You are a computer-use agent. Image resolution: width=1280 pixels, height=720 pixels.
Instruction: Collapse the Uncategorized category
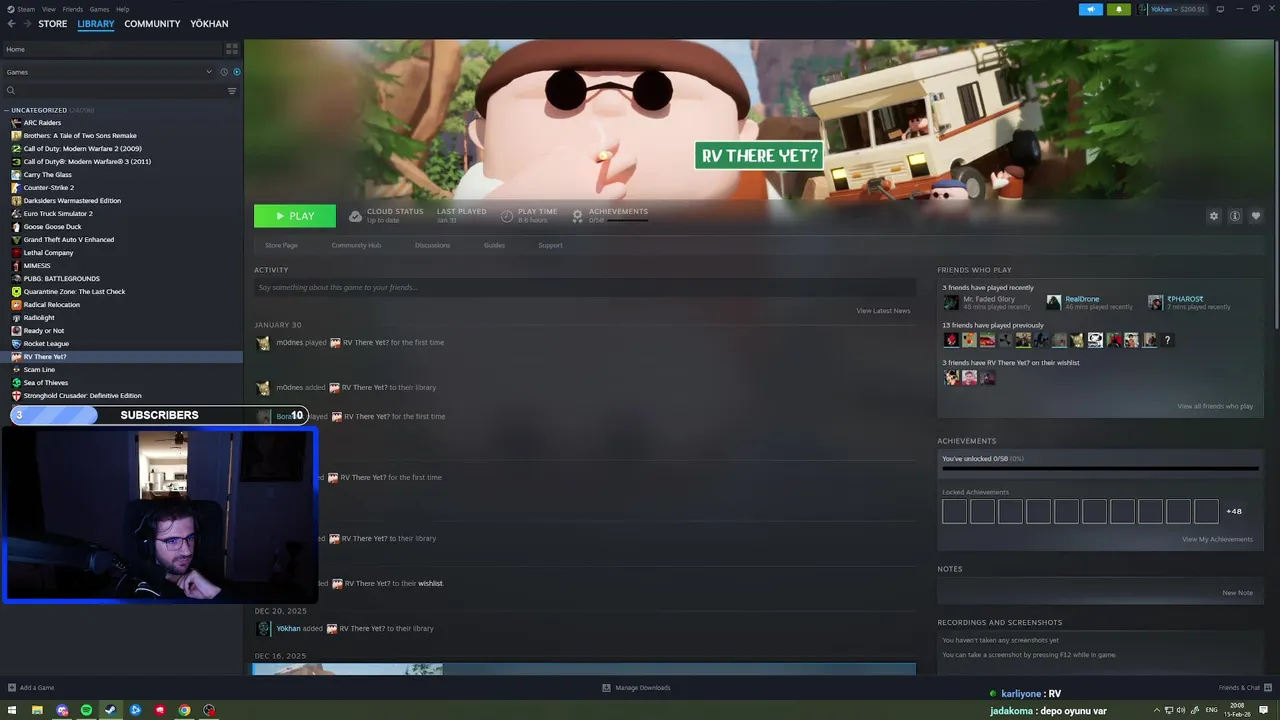[6, 110]
